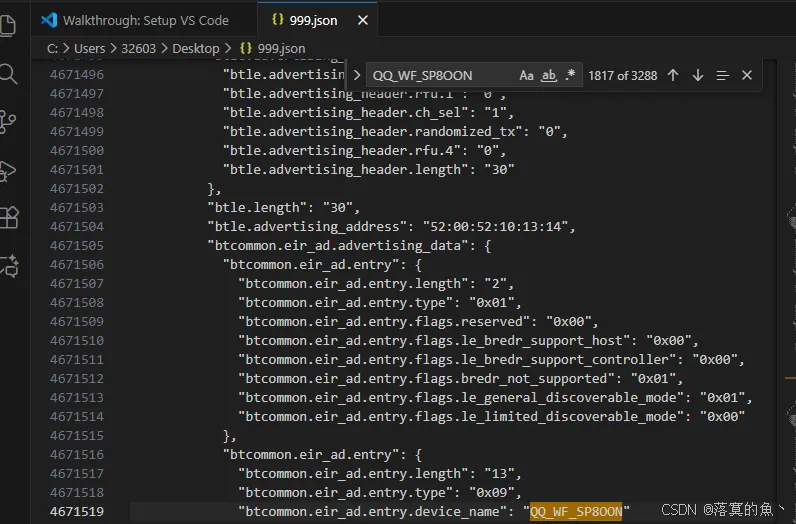
Task: Click line number 4671505
Action: click(x=77, y=246)
